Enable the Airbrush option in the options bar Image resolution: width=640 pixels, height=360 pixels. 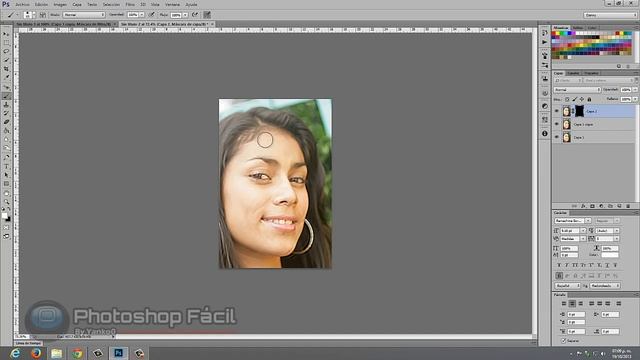pyautogui.click(x=195, y=15)
